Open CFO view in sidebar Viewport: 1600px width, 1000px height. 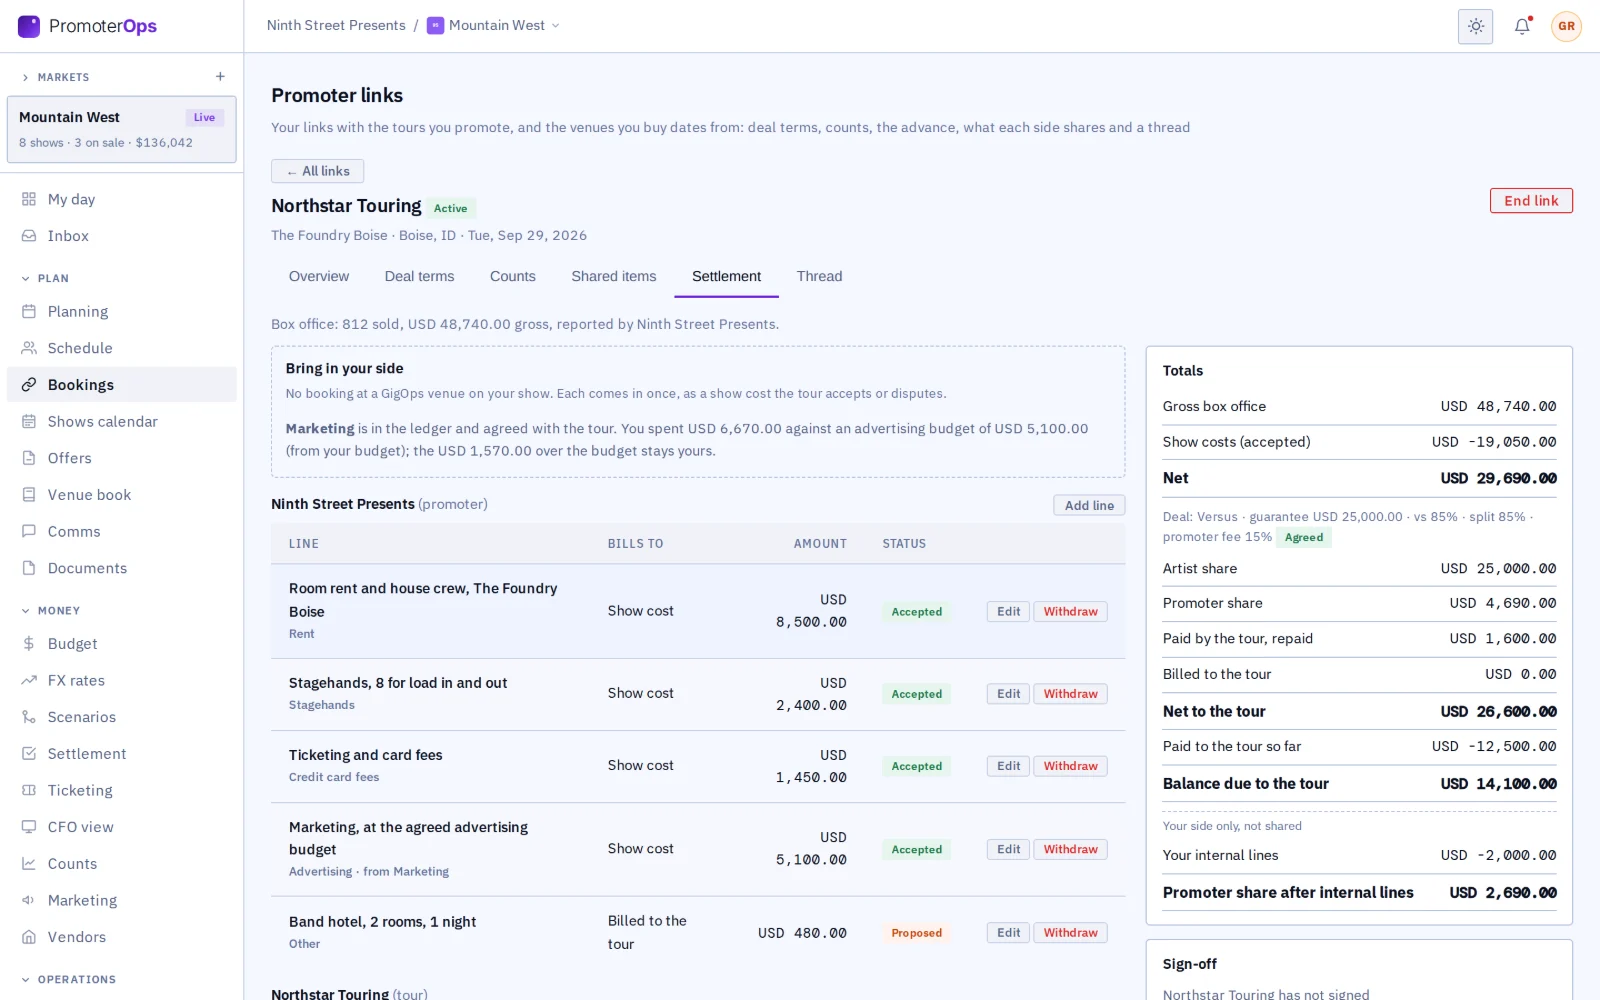tap(122, 827)
